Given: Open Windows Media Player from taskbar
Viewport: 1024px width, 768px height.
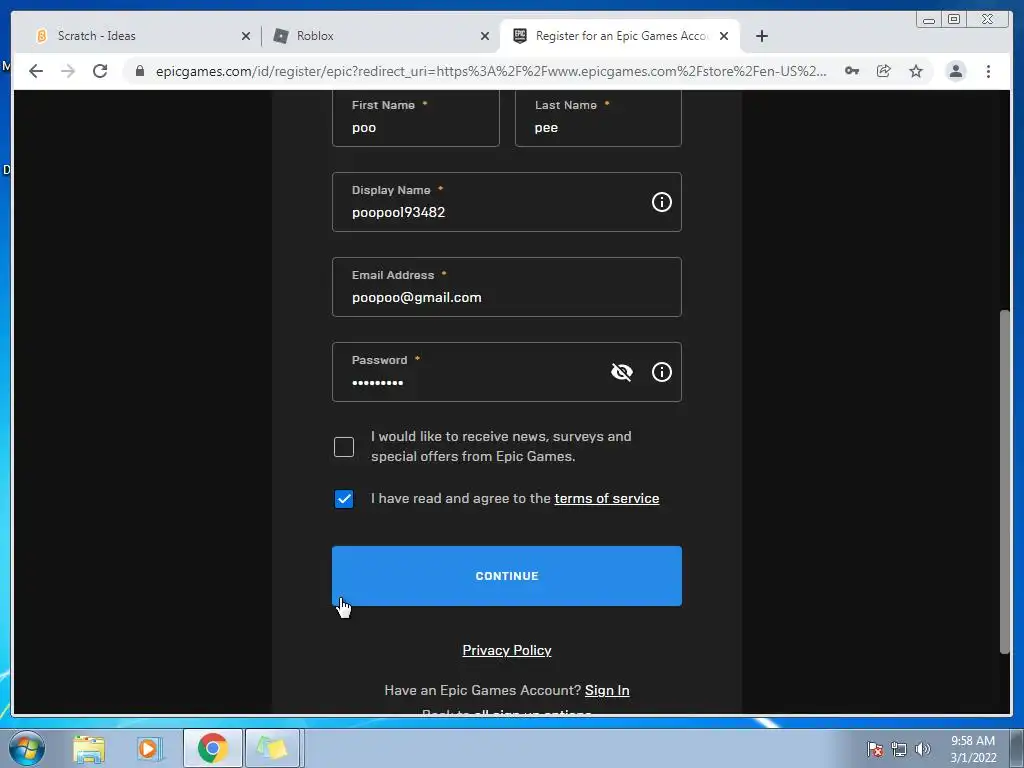Looking at the screenshot, I should pos(150,748).
